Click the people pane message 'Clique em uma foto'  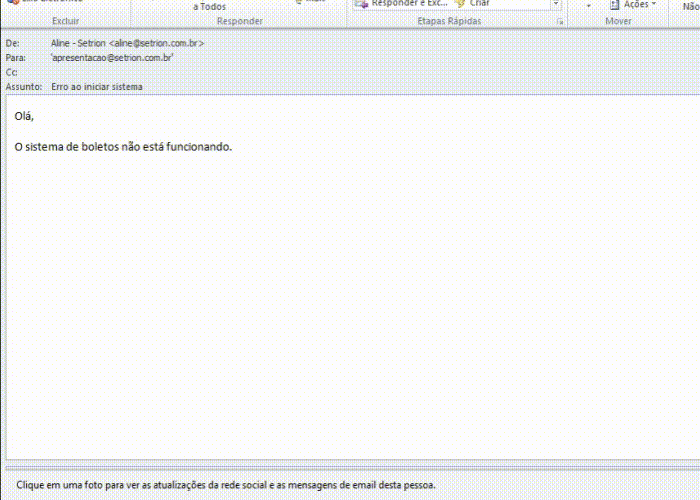(x=226, y=485)
